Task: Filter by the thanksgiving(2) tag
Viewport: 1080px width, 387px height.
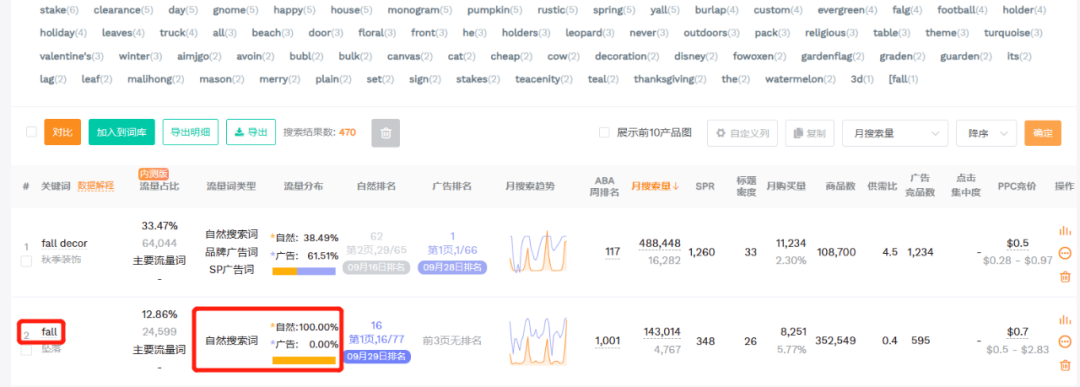Action: click(670, 79)
